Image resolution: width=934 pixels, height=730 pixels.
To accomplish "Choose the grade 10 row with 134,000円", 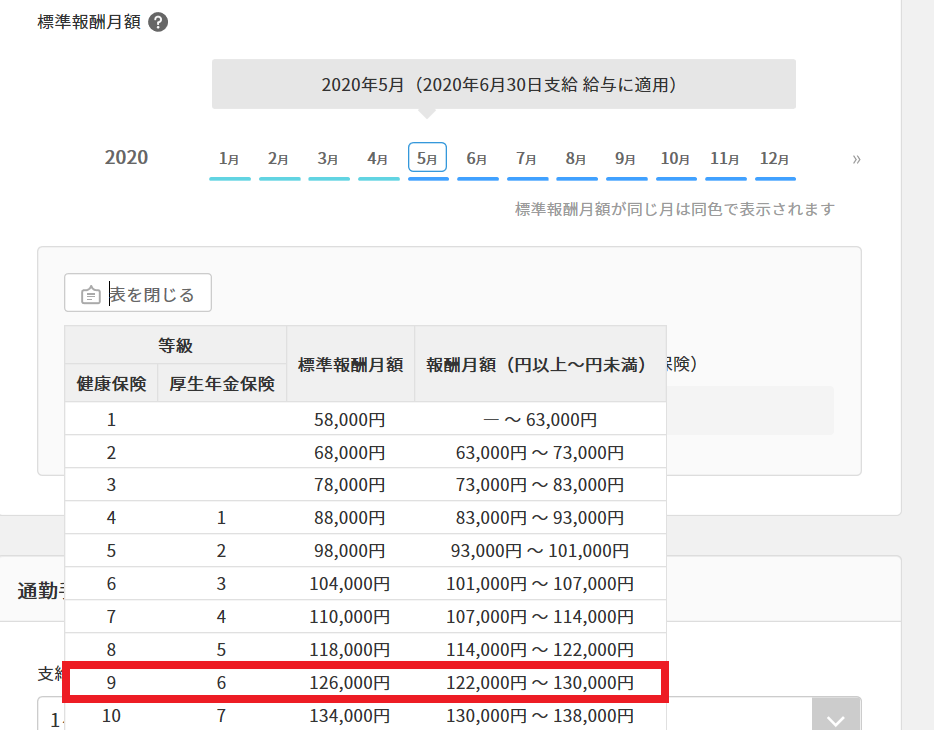I will point(365,716).
